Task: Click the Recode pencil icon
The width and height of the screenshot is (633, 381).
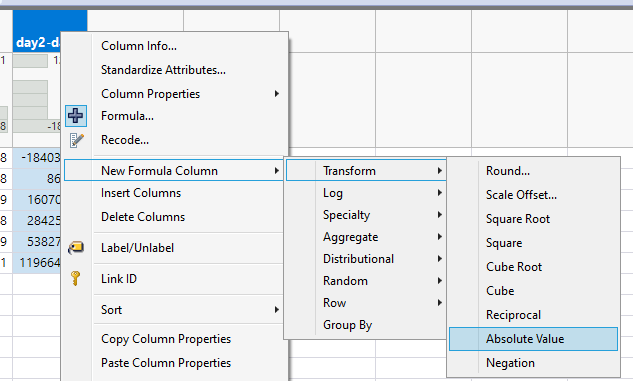Action: point(76,140)
